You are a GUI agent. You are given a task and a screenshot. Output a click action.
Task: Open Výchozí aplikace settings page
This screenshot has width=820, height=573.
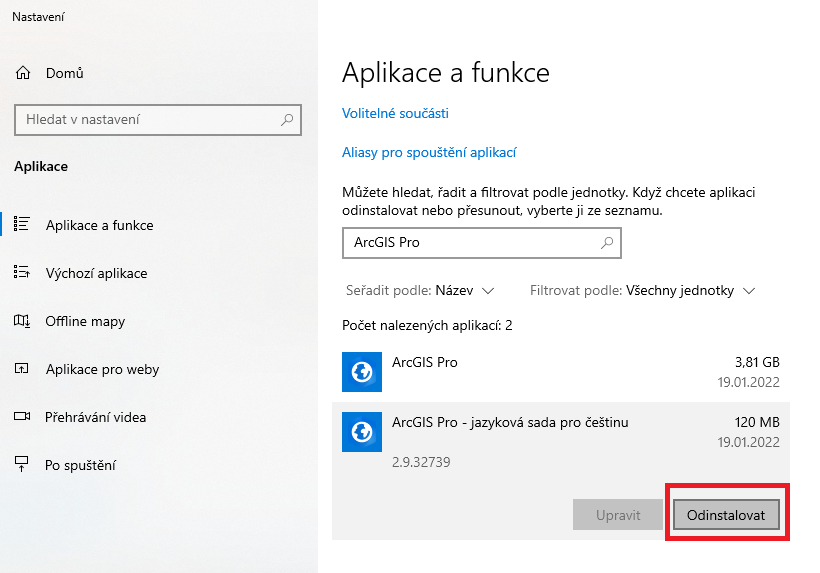[x=96, y=273]
